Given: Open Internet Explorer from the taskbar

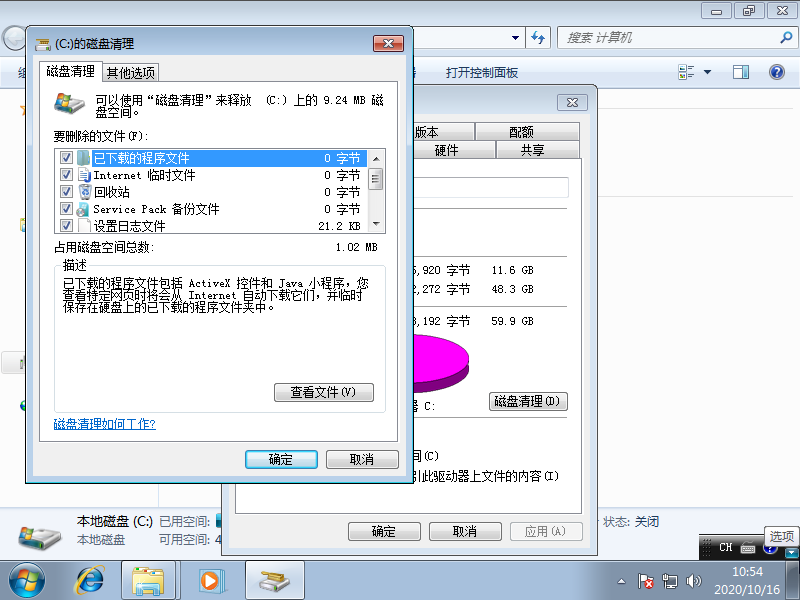Looking at the screenshot, I should coord(90,579).
